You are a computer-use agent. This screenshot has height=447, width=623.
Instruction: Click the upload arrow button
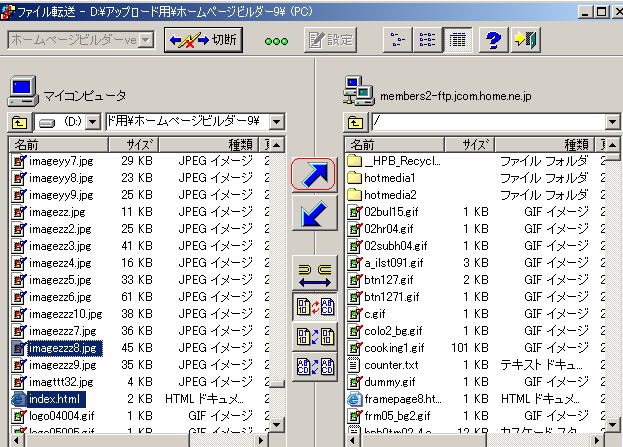[x=314, y=175]
